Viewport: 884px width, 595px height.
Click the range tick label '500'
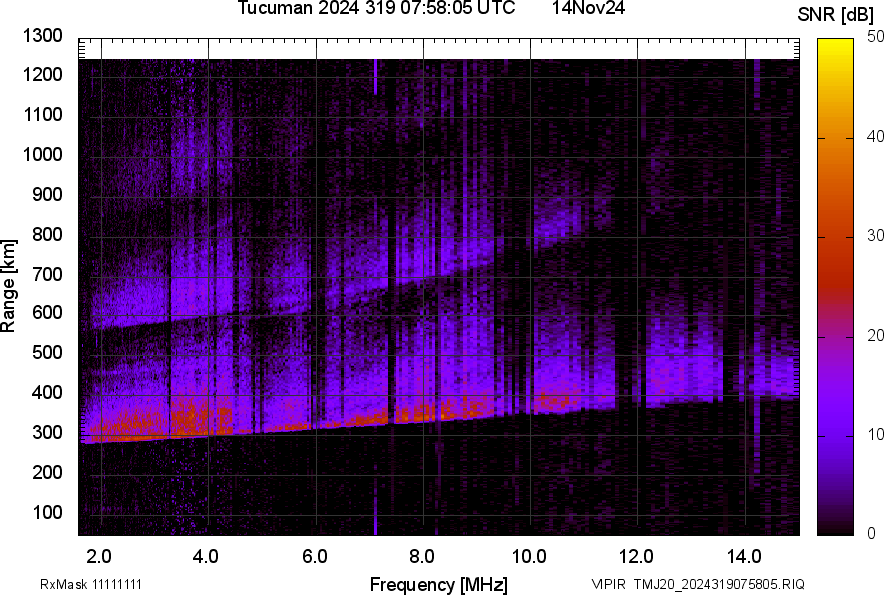tap(47, 352)
